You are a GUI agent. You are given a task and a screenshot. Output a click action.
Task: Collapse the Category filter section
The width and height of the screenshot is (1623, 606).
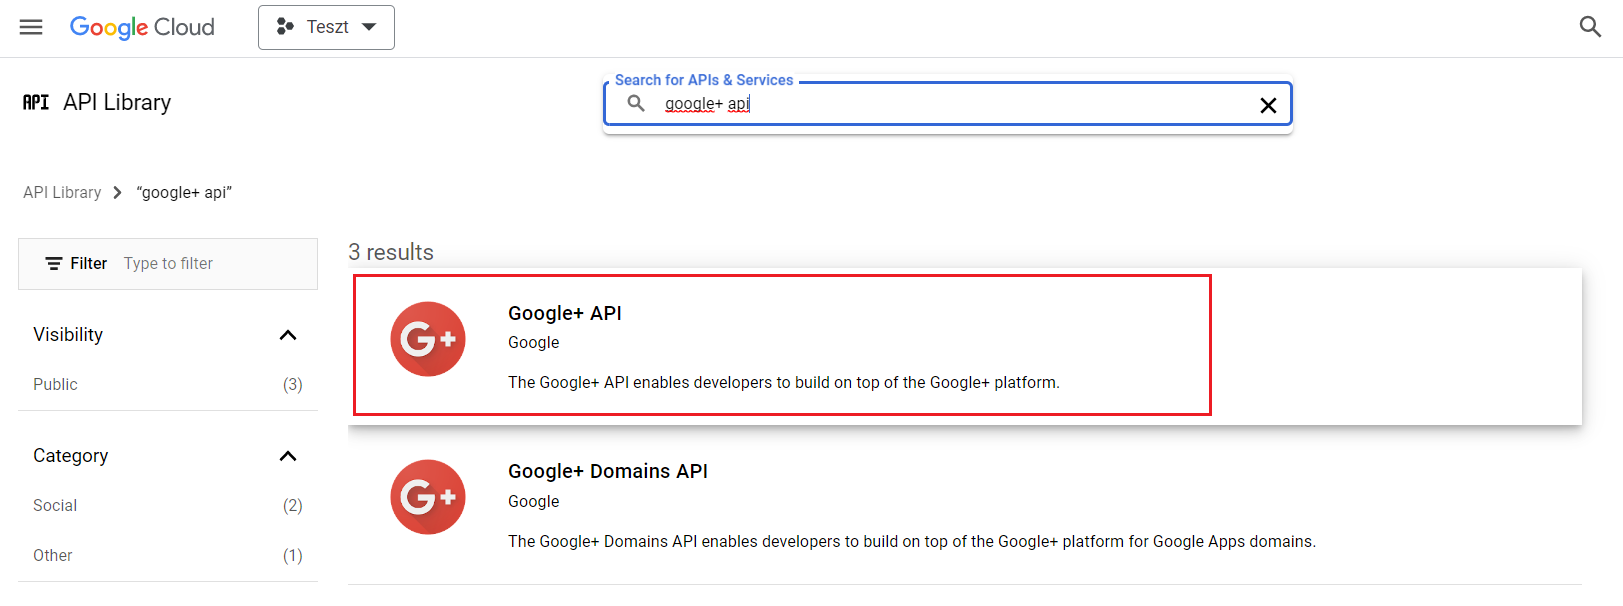(x=288, y=456)
